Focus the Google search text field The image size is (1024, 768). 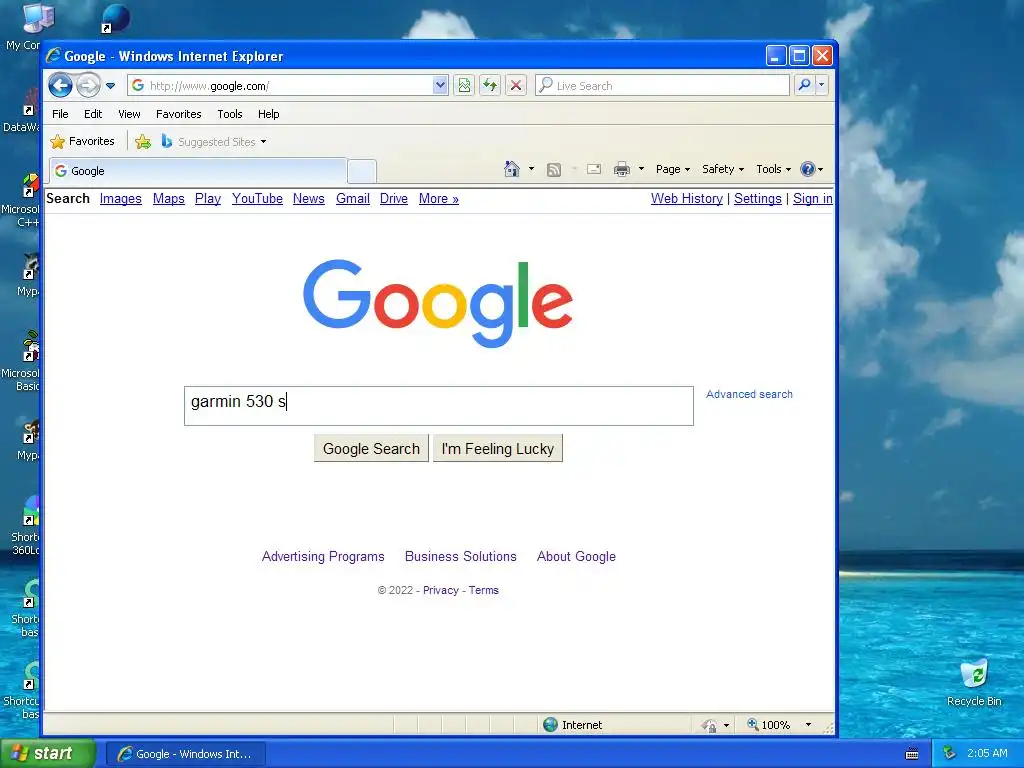tap(439, 406)
